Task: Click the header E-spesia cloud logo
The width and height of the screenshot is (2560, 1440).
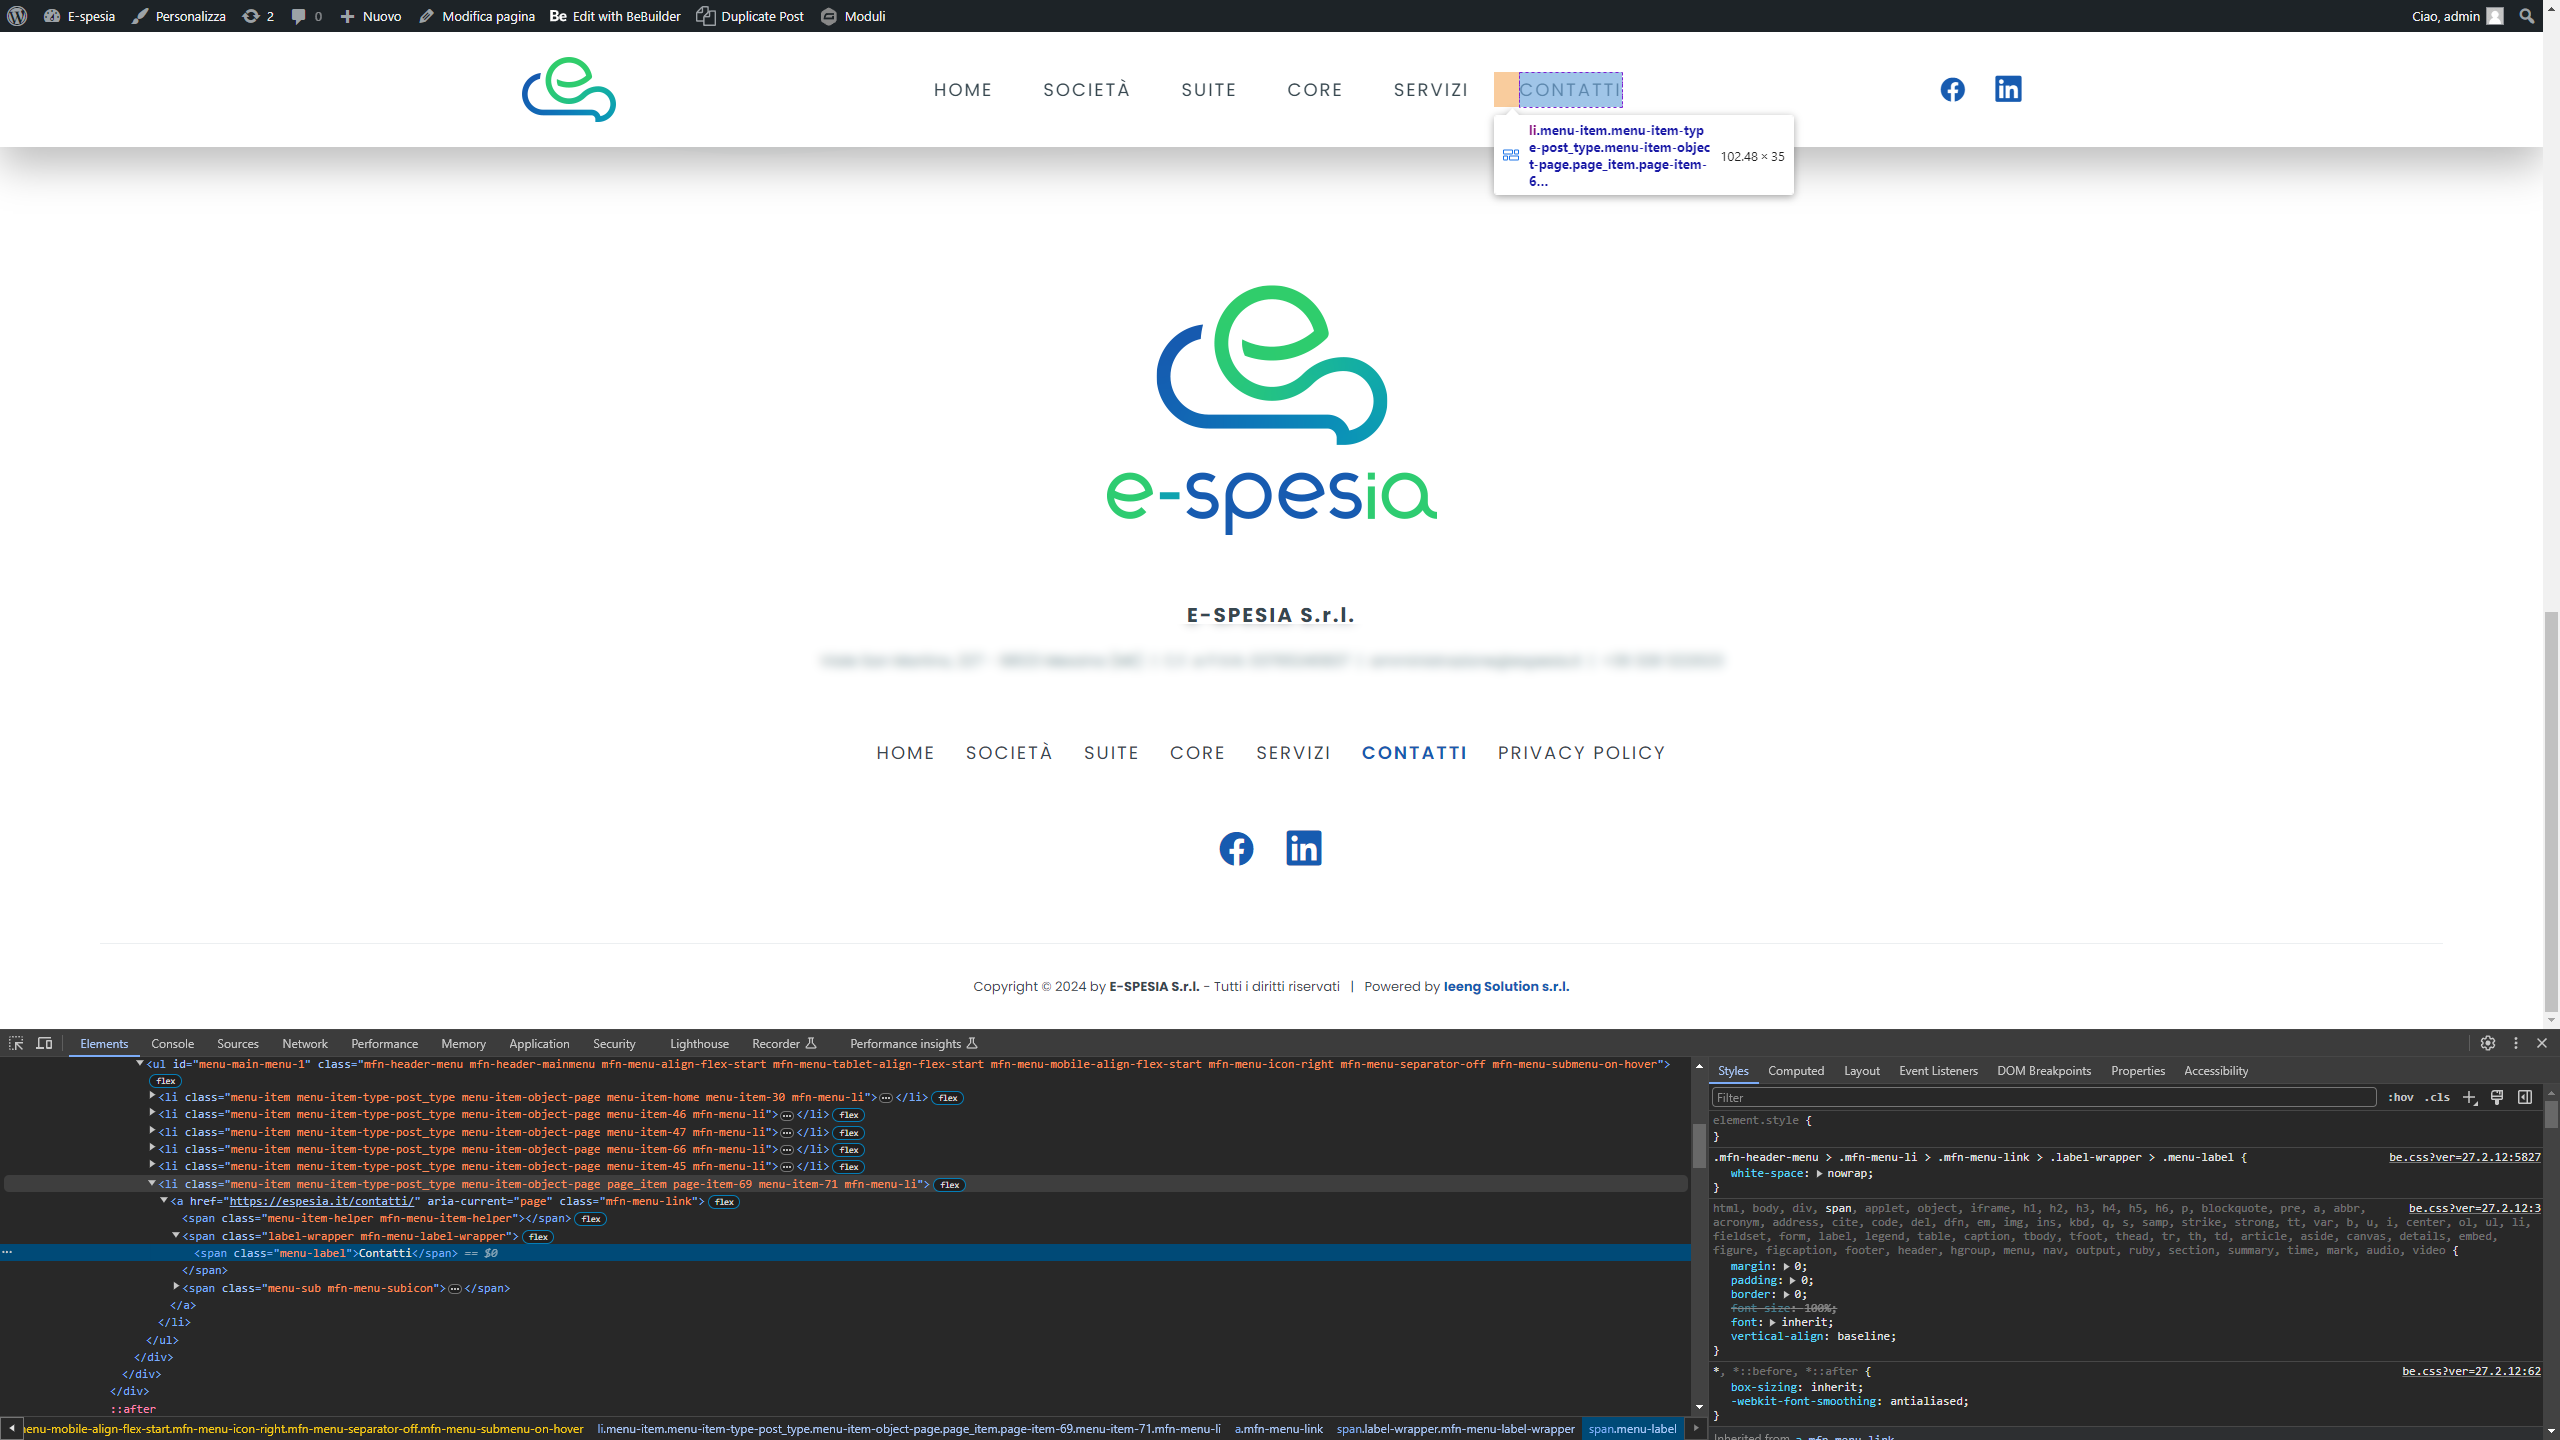Action: [x=569, y=89]
